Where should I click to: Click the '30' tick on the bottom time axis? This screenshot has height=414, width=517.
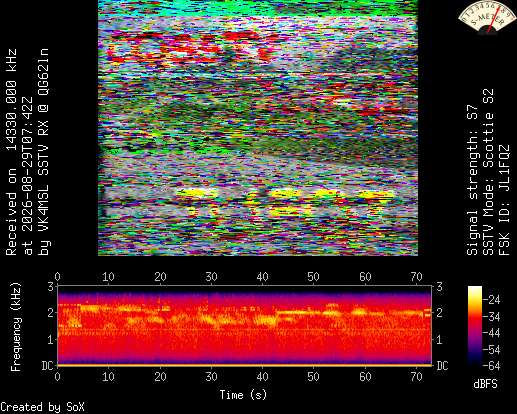pos(211,377)
